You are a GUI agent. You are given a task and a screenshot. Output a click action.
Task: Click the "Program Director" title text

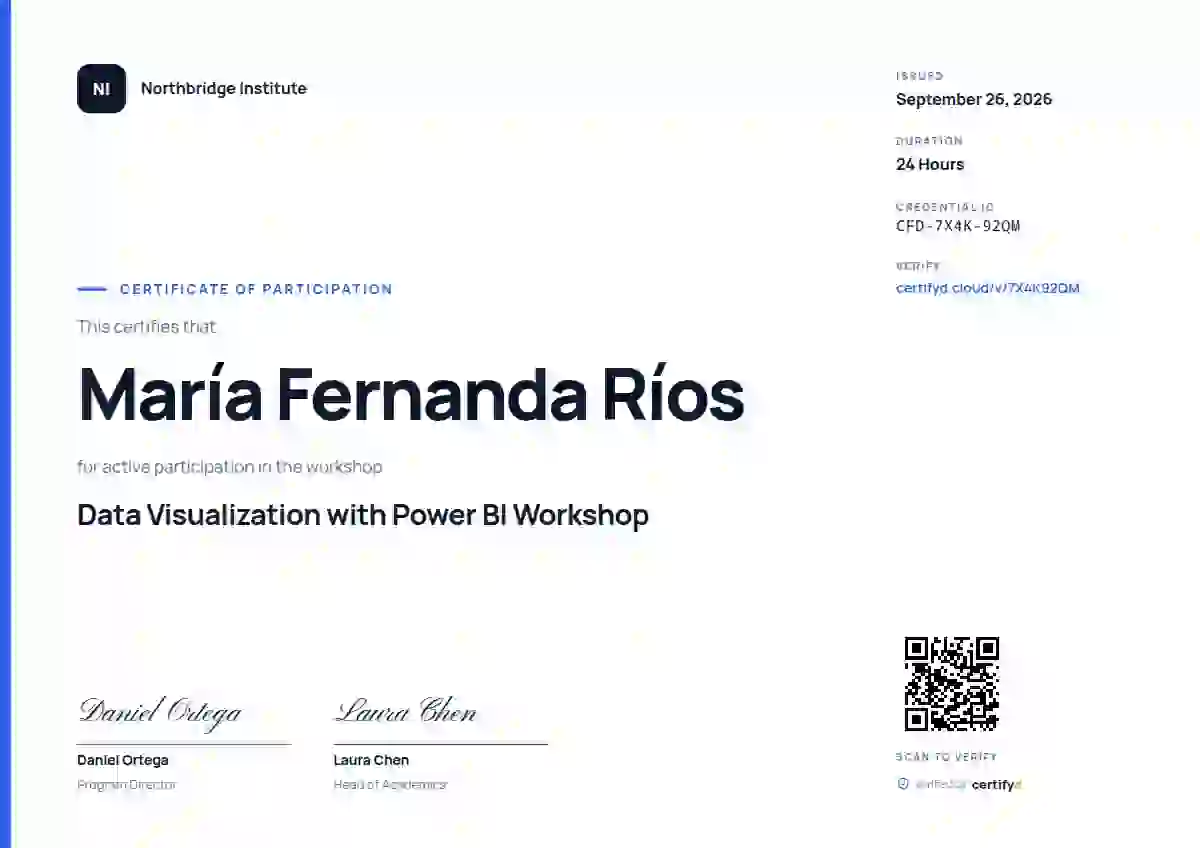(x=127, y=785)
